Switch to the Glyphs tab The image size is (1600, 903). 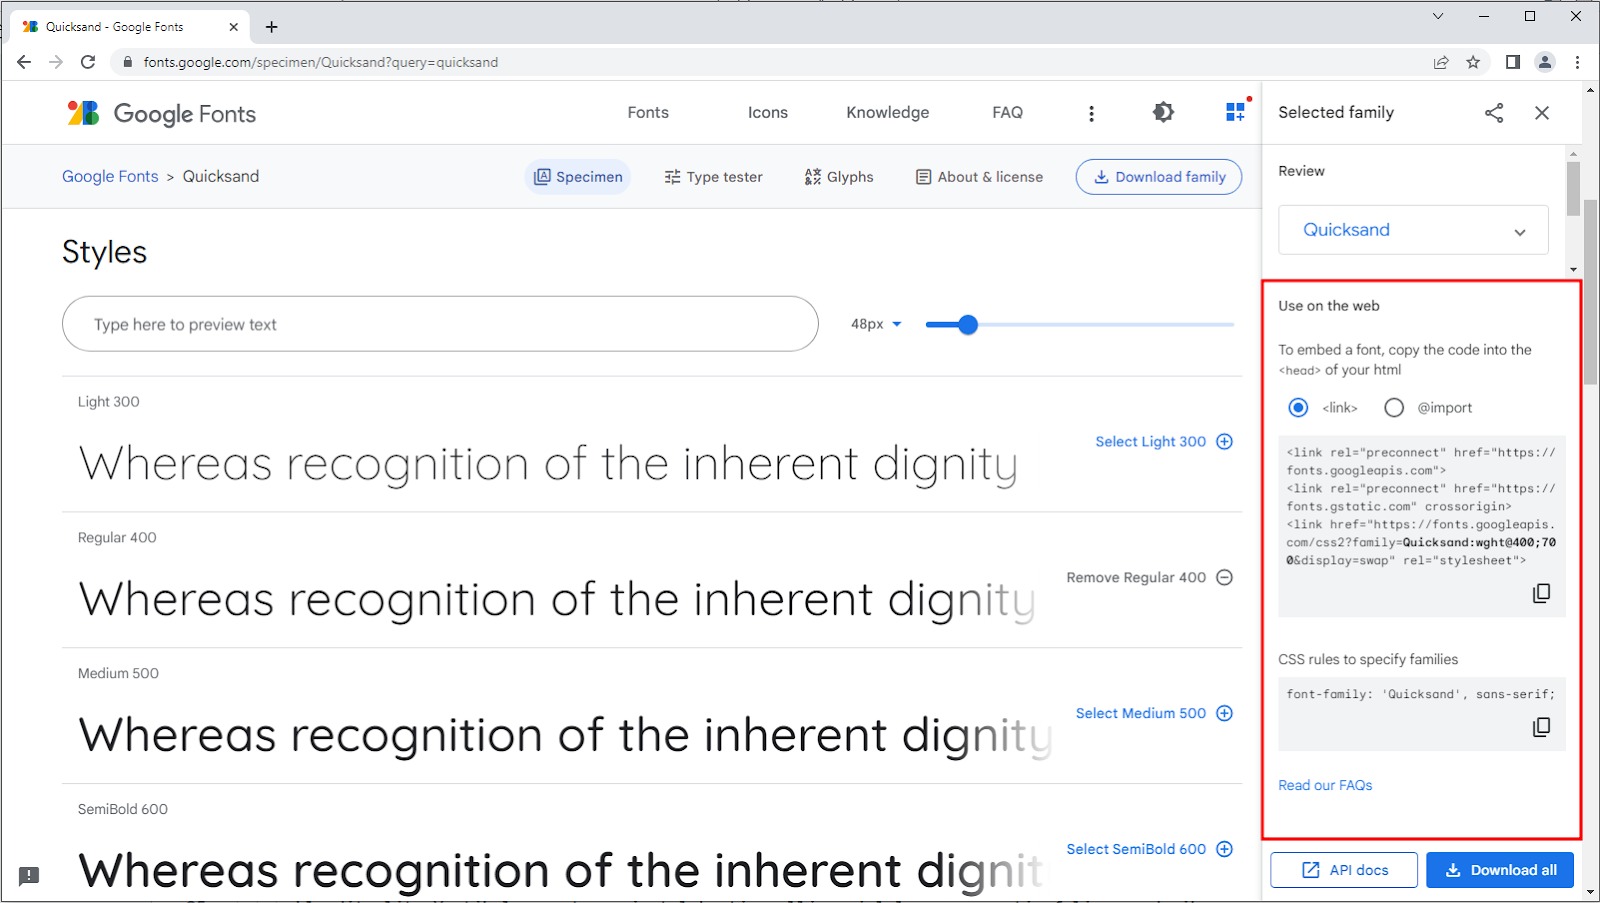(x=839, y=177)
